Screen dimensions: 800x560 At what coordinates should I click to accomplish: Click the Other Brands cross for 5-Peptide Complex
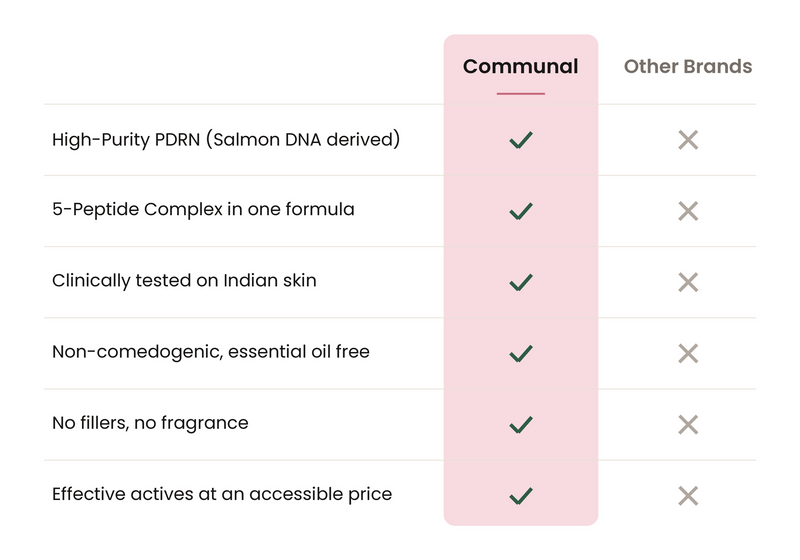pos(688,211)
